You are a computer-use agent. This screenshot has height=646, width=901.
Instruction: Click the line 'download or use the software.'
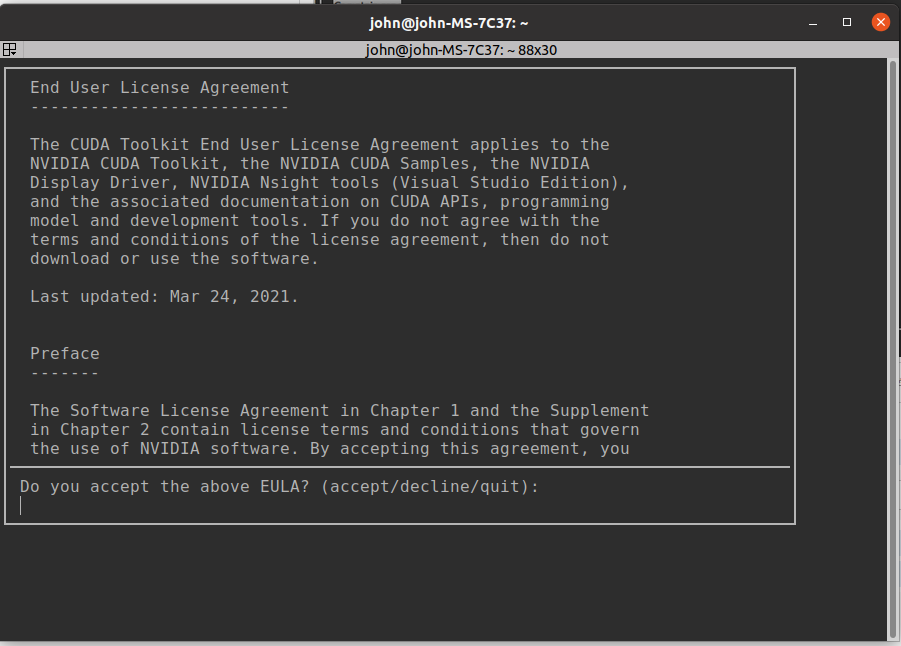point(174,259)
